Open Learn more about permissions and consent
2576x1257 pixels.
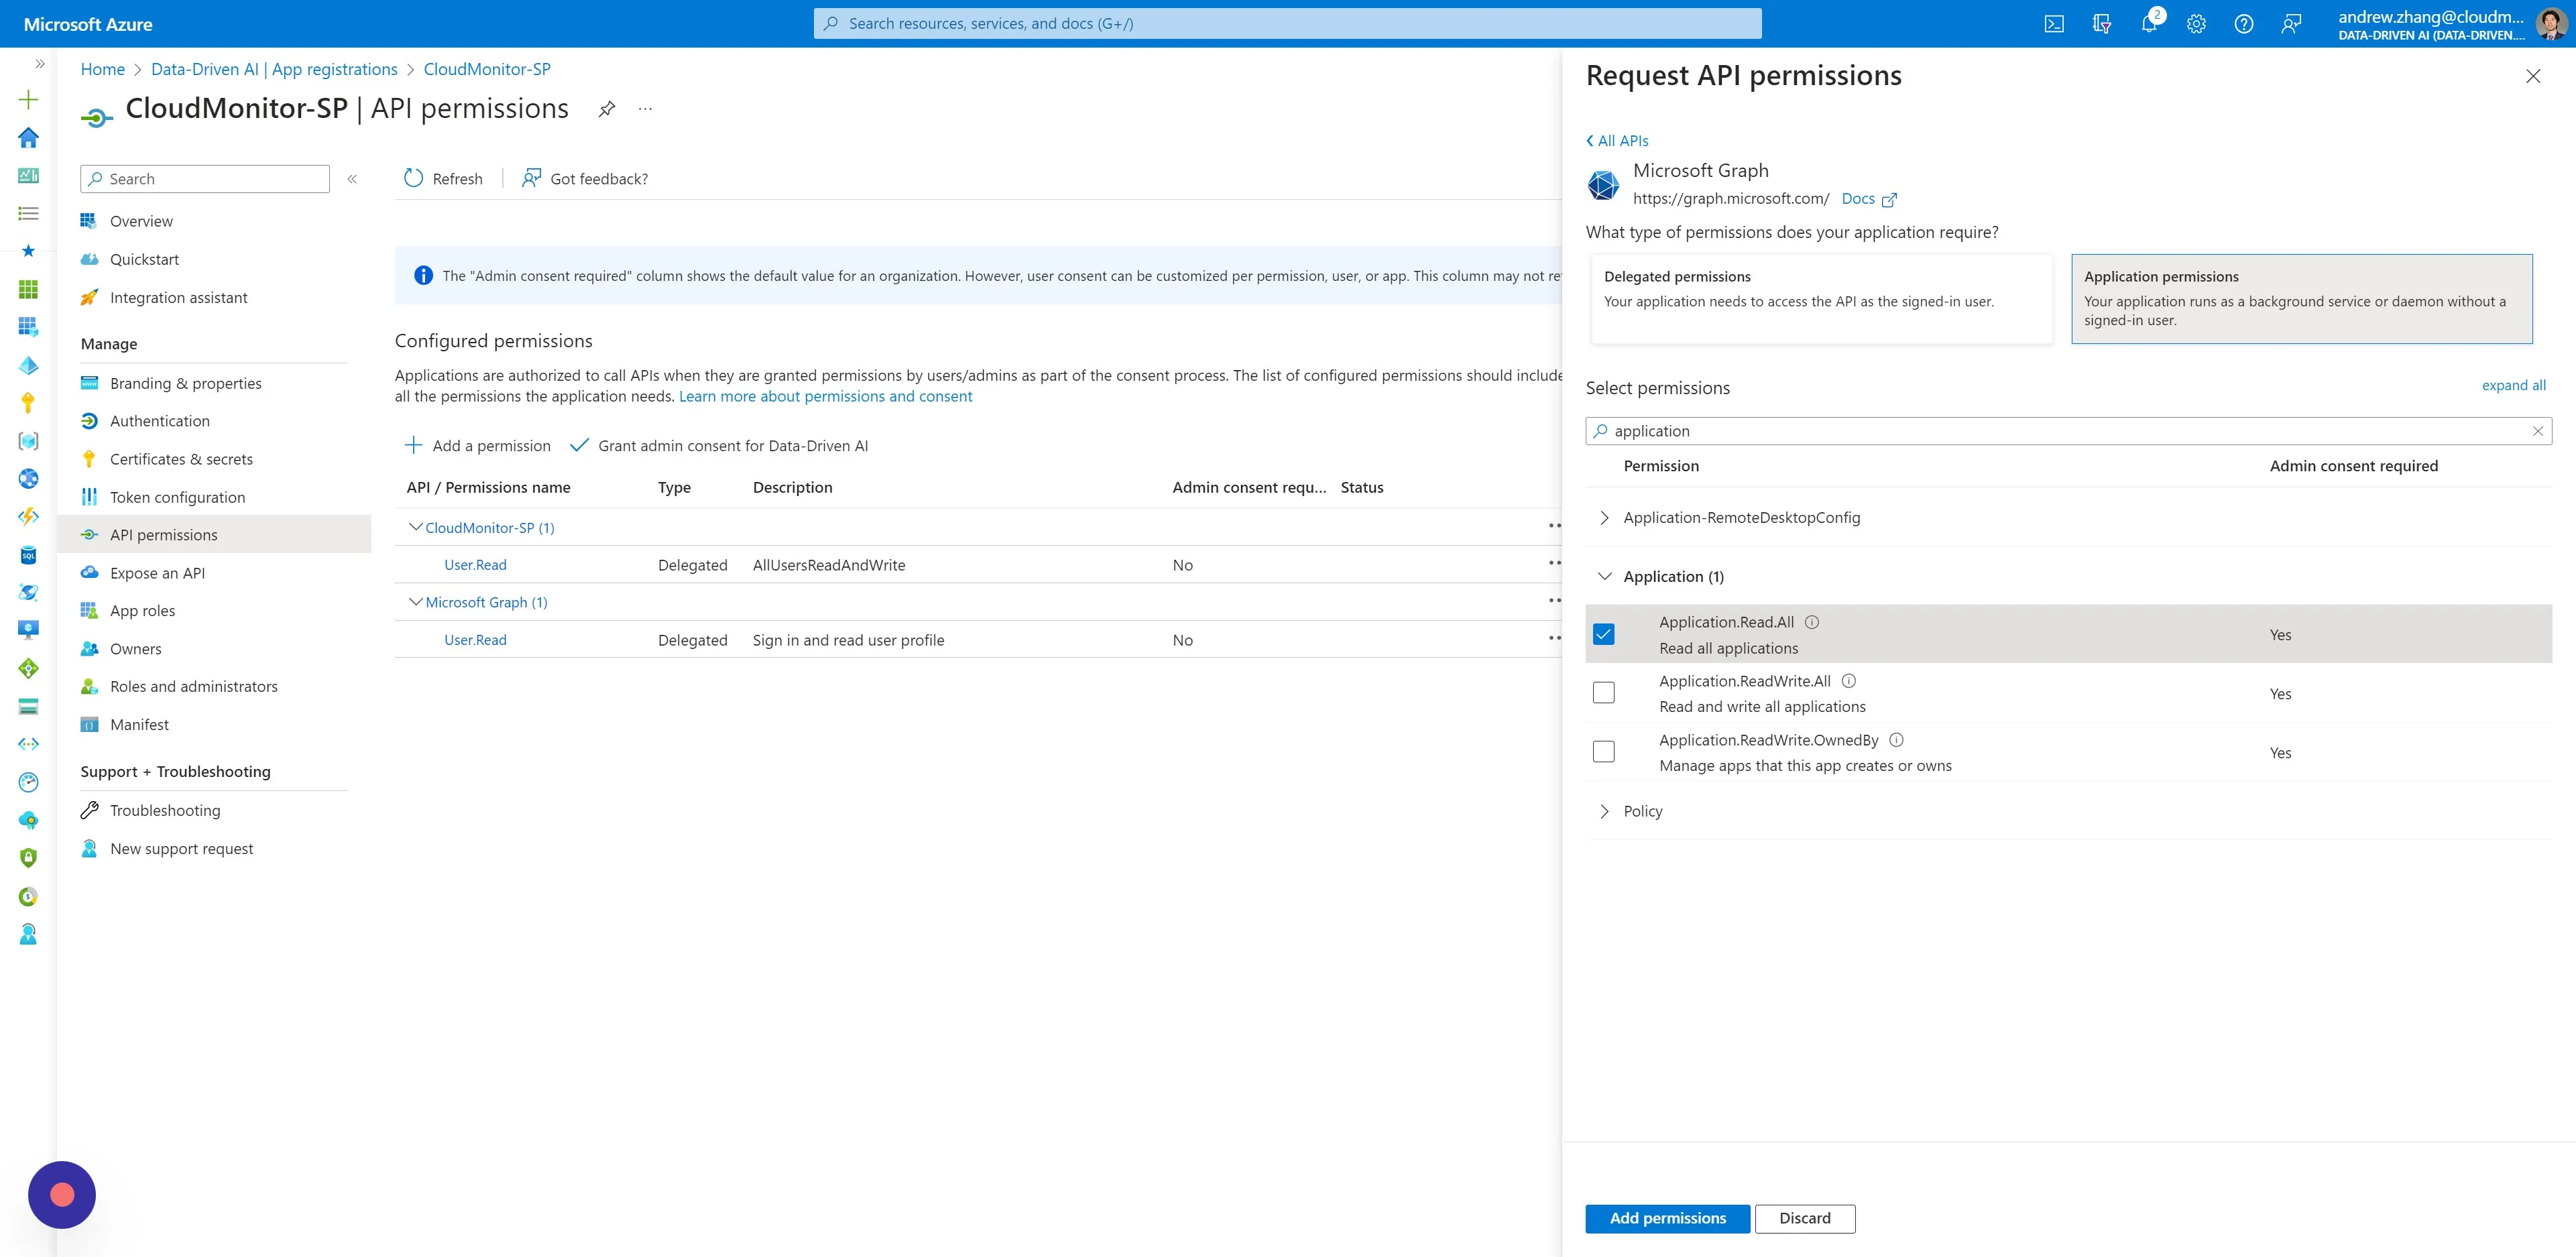[x=825, y=396]
